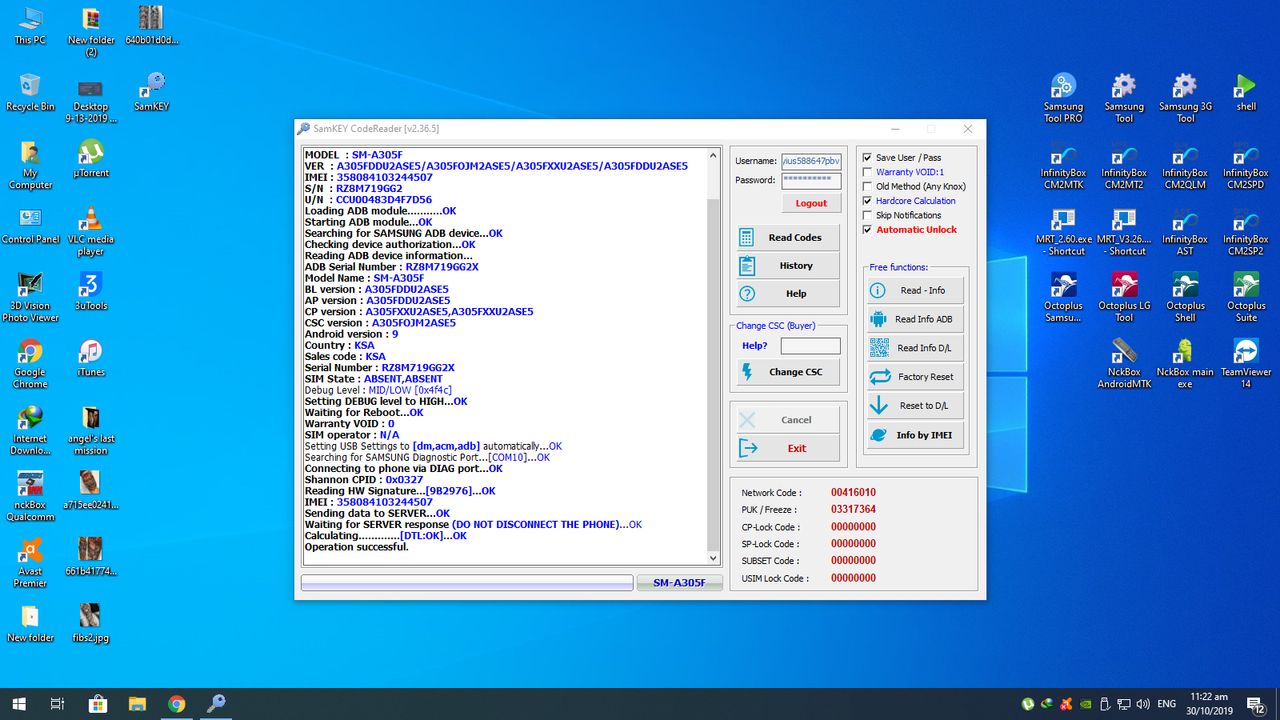Image resolution: width=1280 pixels, height=720 pixels.
Task: Click Network Code value 00416010
Action: (x=853, y=493)
